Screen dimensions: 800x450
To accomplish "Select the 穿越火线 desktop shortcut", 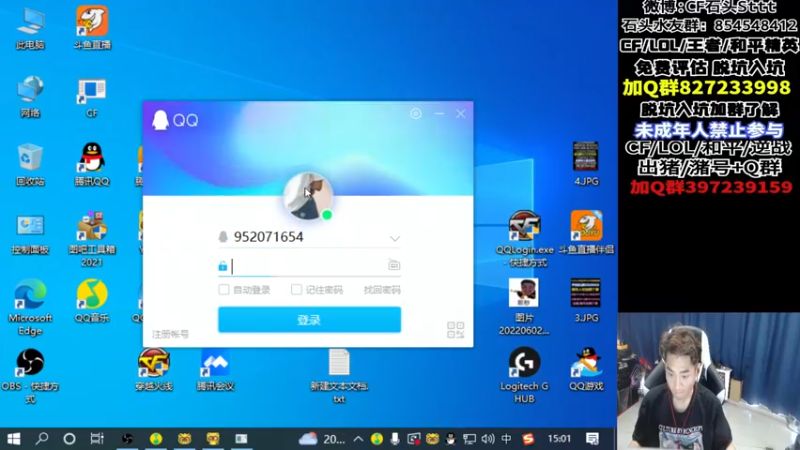I will point(154,370).
